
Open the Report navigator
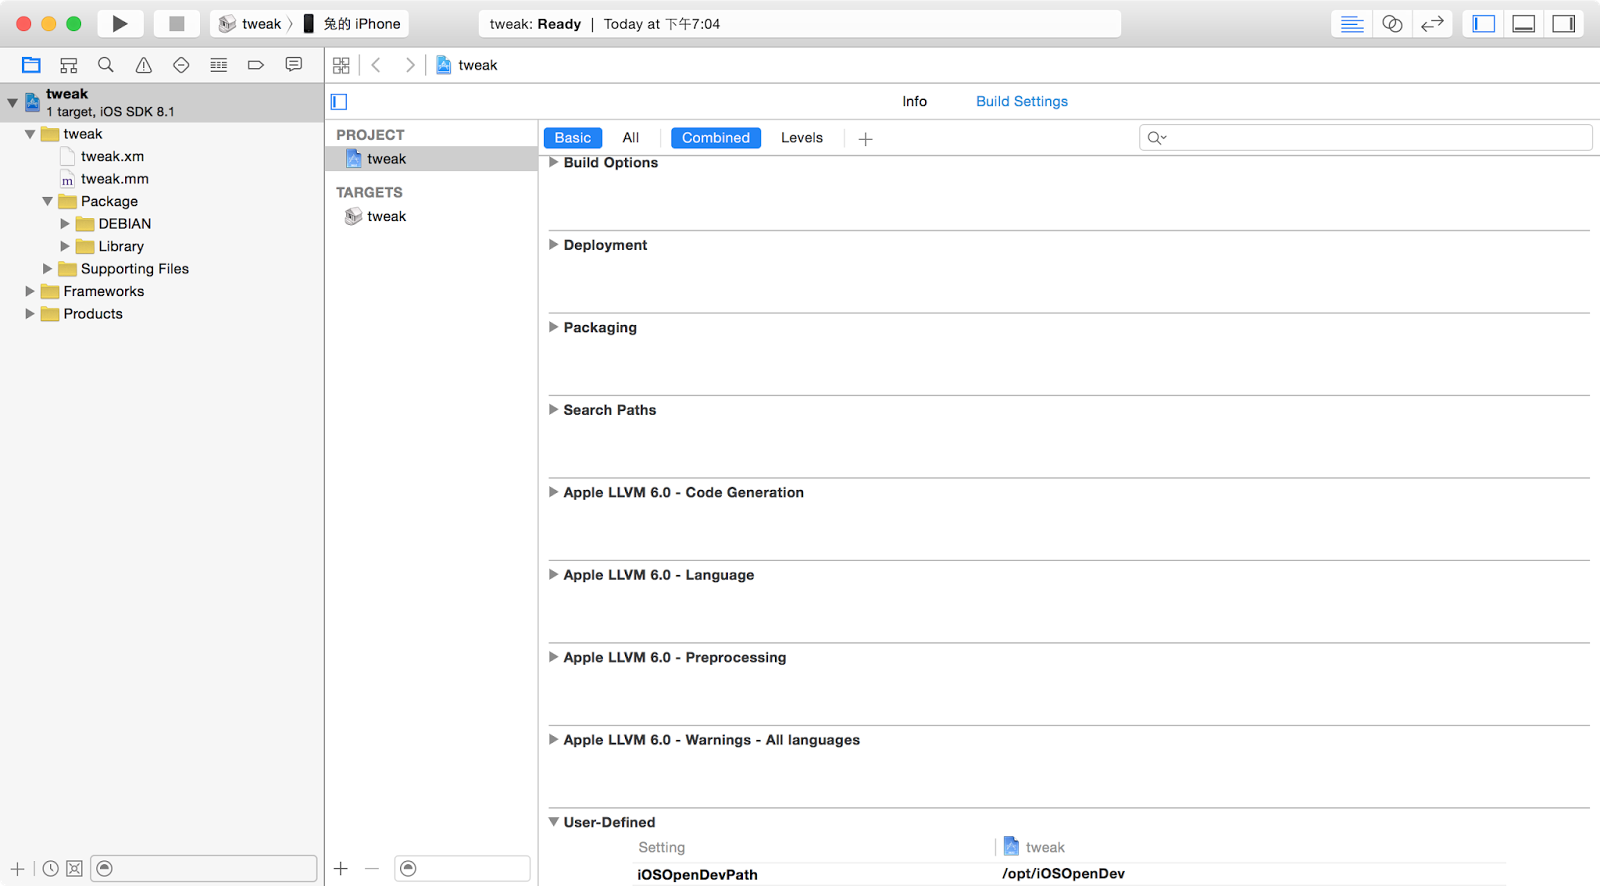[x=294, y=65]
